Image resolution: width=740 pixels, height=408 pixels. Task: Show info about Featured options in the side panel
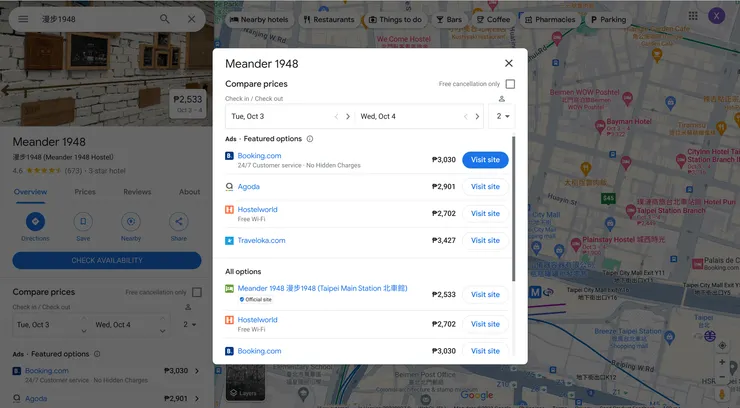point(97,354)
